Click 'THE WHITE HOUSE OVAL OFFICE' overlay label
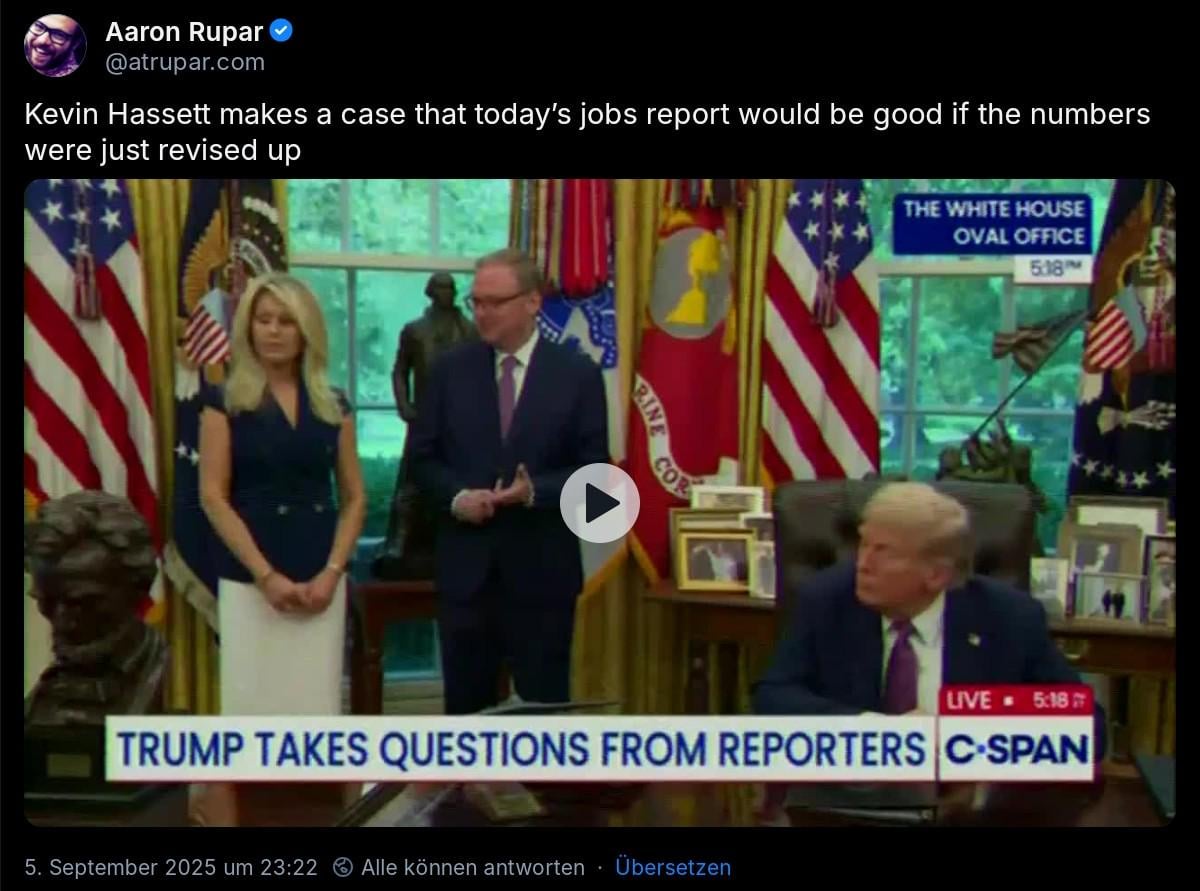Viewport: 1200px width, 891px height. click(992, 222)
